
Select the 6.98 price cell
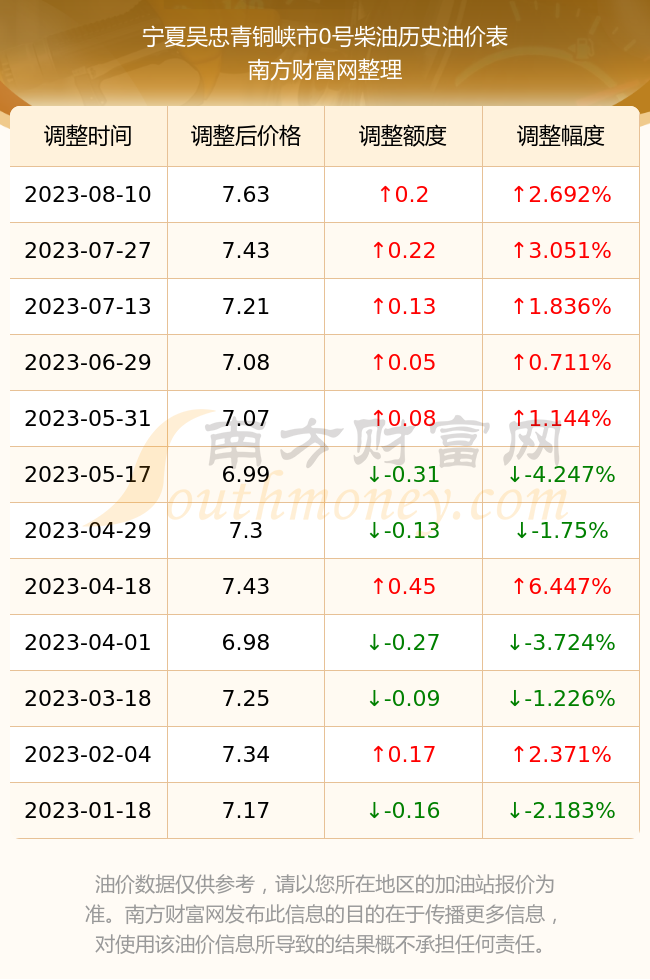(246, 642)
